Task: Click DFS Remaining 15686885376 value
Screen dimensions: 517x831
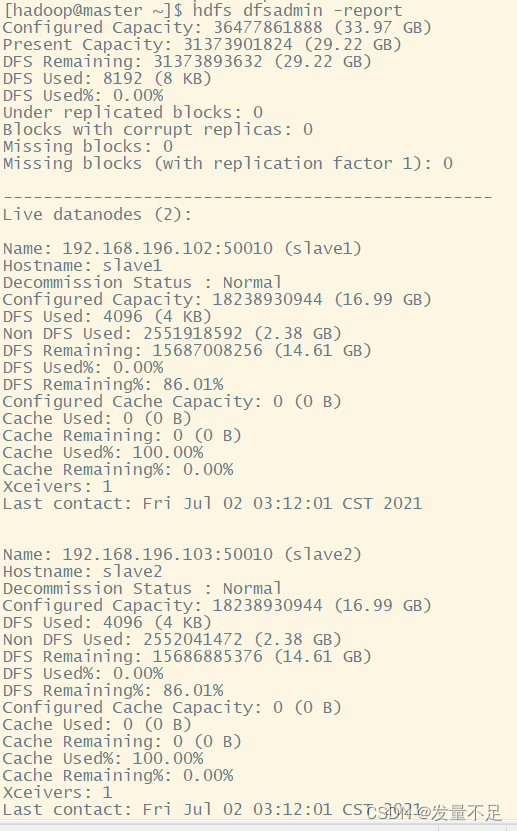Action: pyautogui.click(x=208, y=656)
